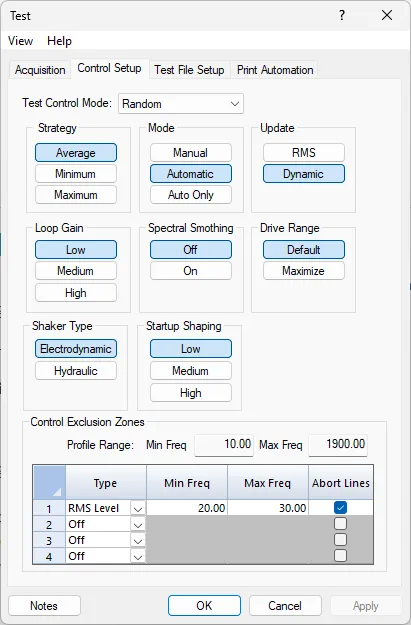Choose Electrodynamic shaker type

coord(76,349)
